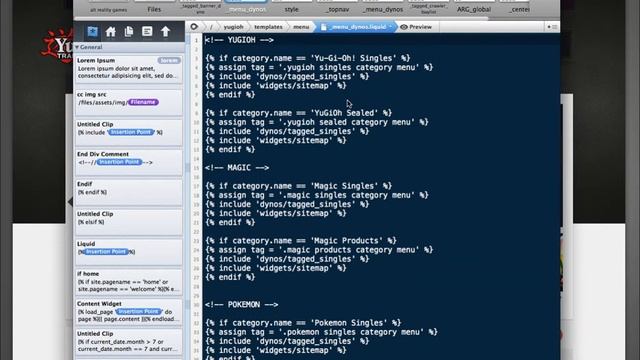
Task: Click the text lines icon in sidebar toolbar
Action: click(x=147, y=31)
